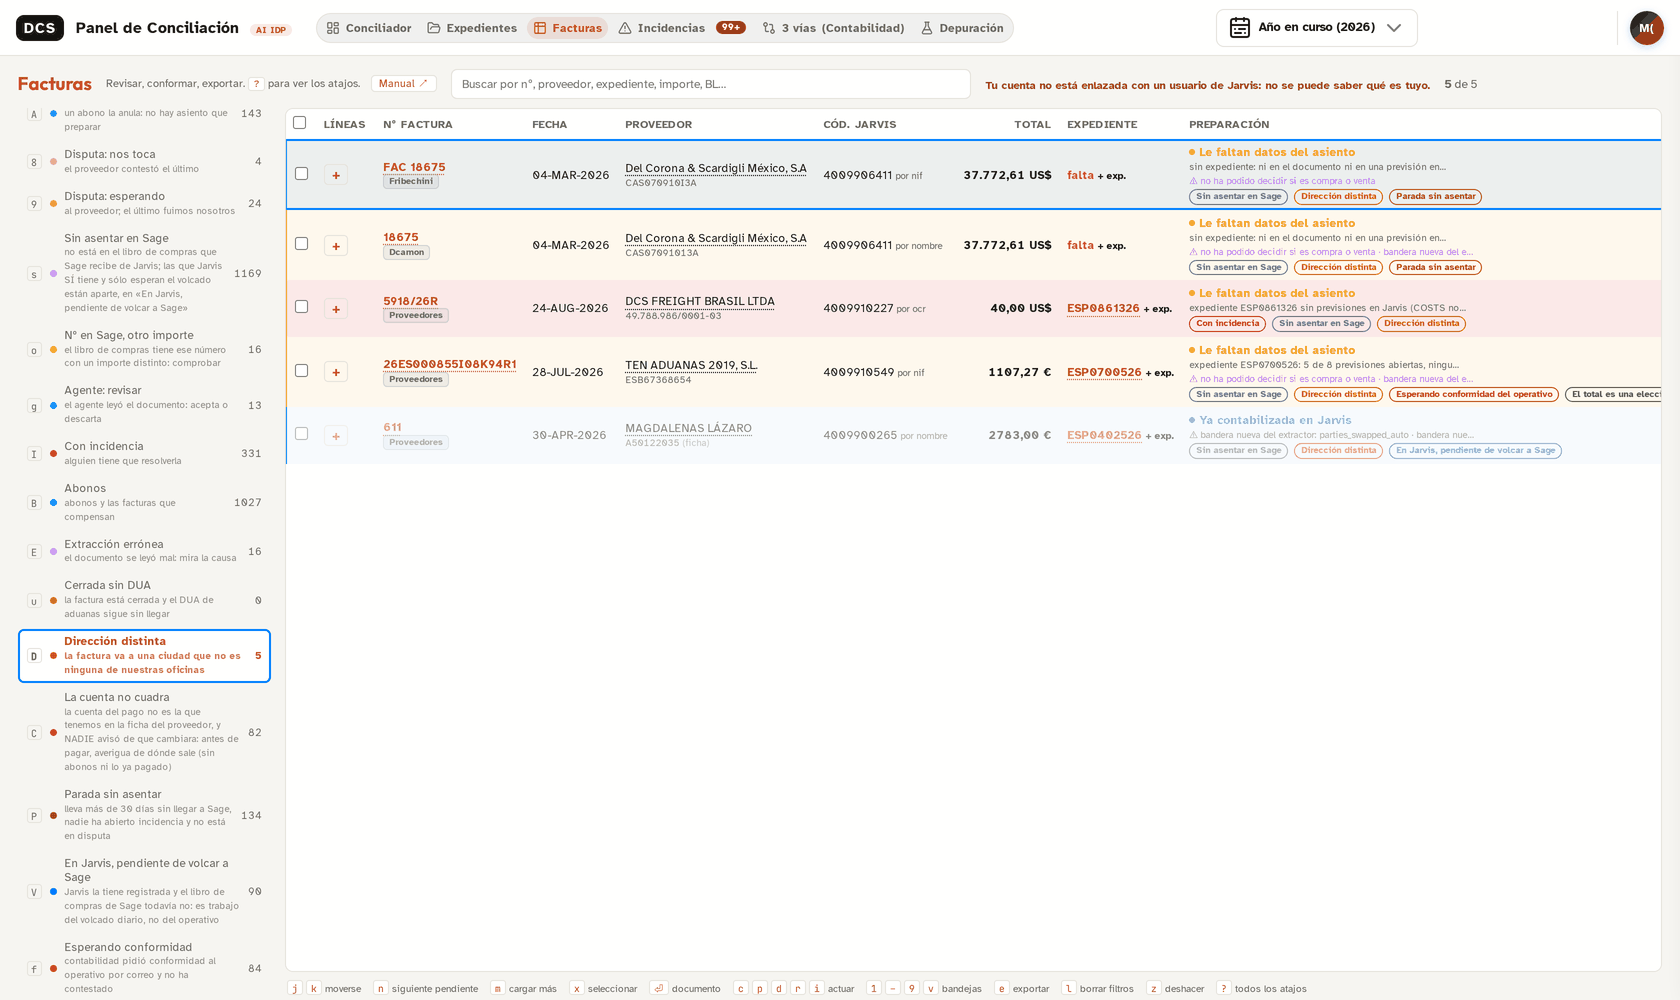The image size is (1680, 1000).
Task: Switch to Incidencias tab
Action: pos(681,28)
